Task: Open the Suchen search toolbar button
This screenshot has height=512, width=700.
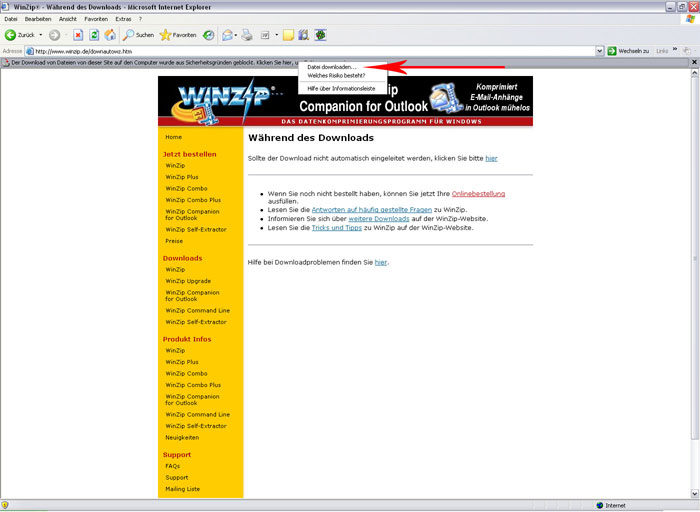Action: coord(138,35)
